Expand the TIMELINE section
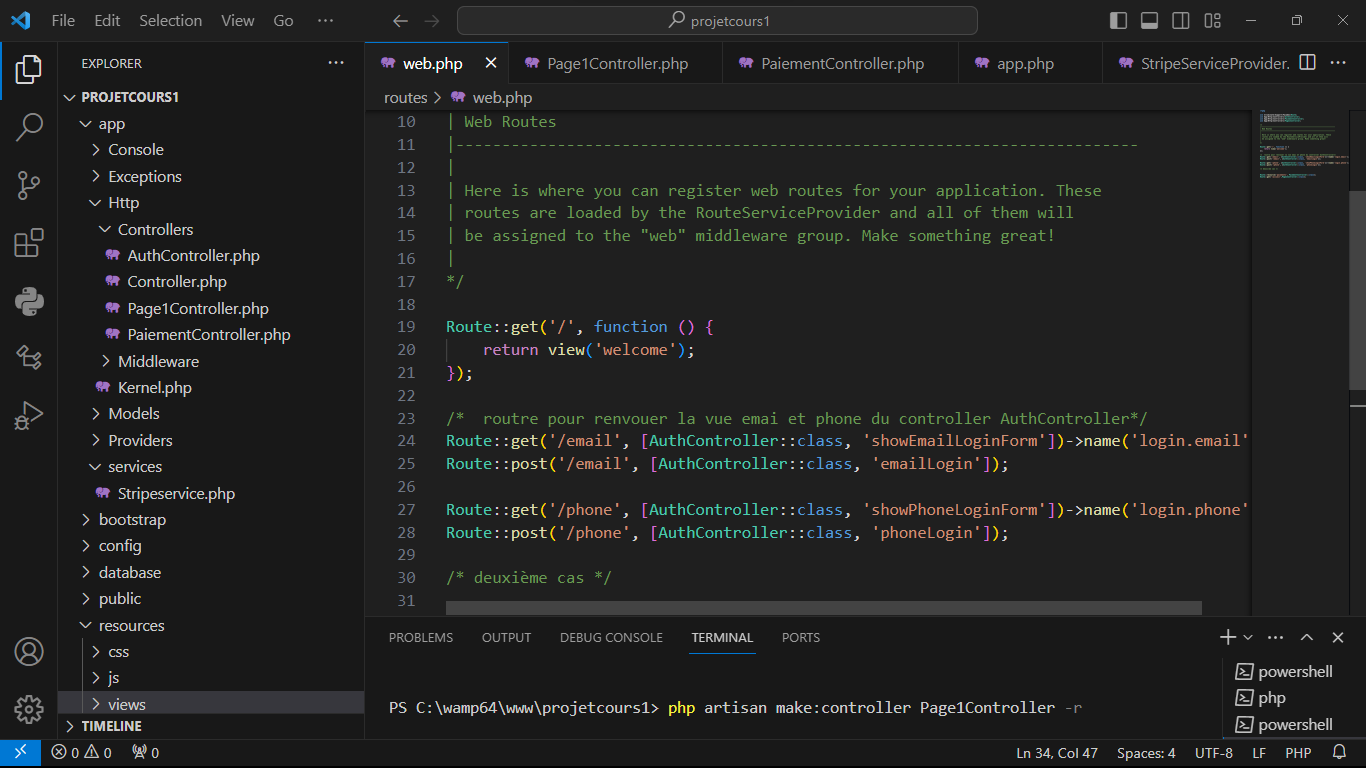The width and height of the screenshot is (1366, 768). click(x=211, y=726)
